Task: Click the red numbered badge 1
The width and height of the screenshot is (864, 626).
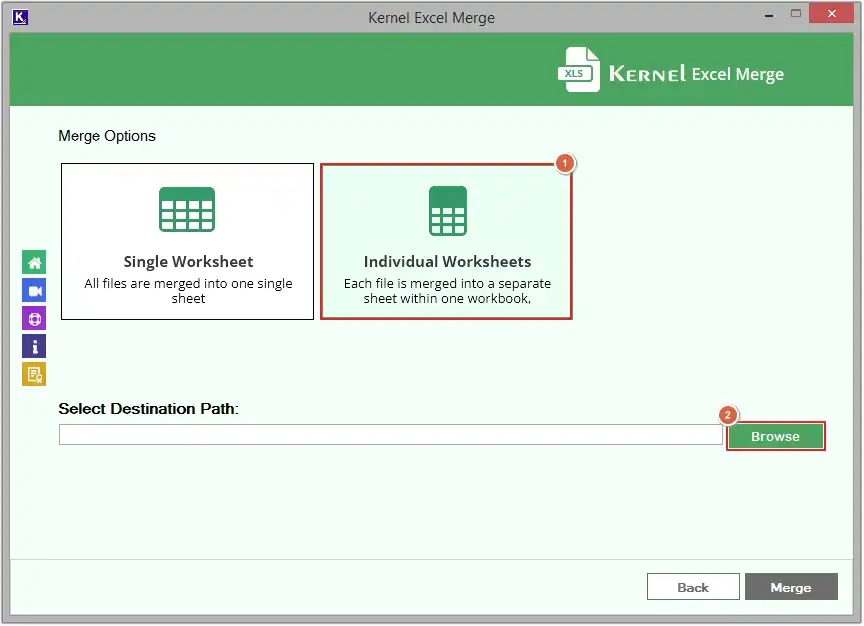Action: [x=565, y=164]
